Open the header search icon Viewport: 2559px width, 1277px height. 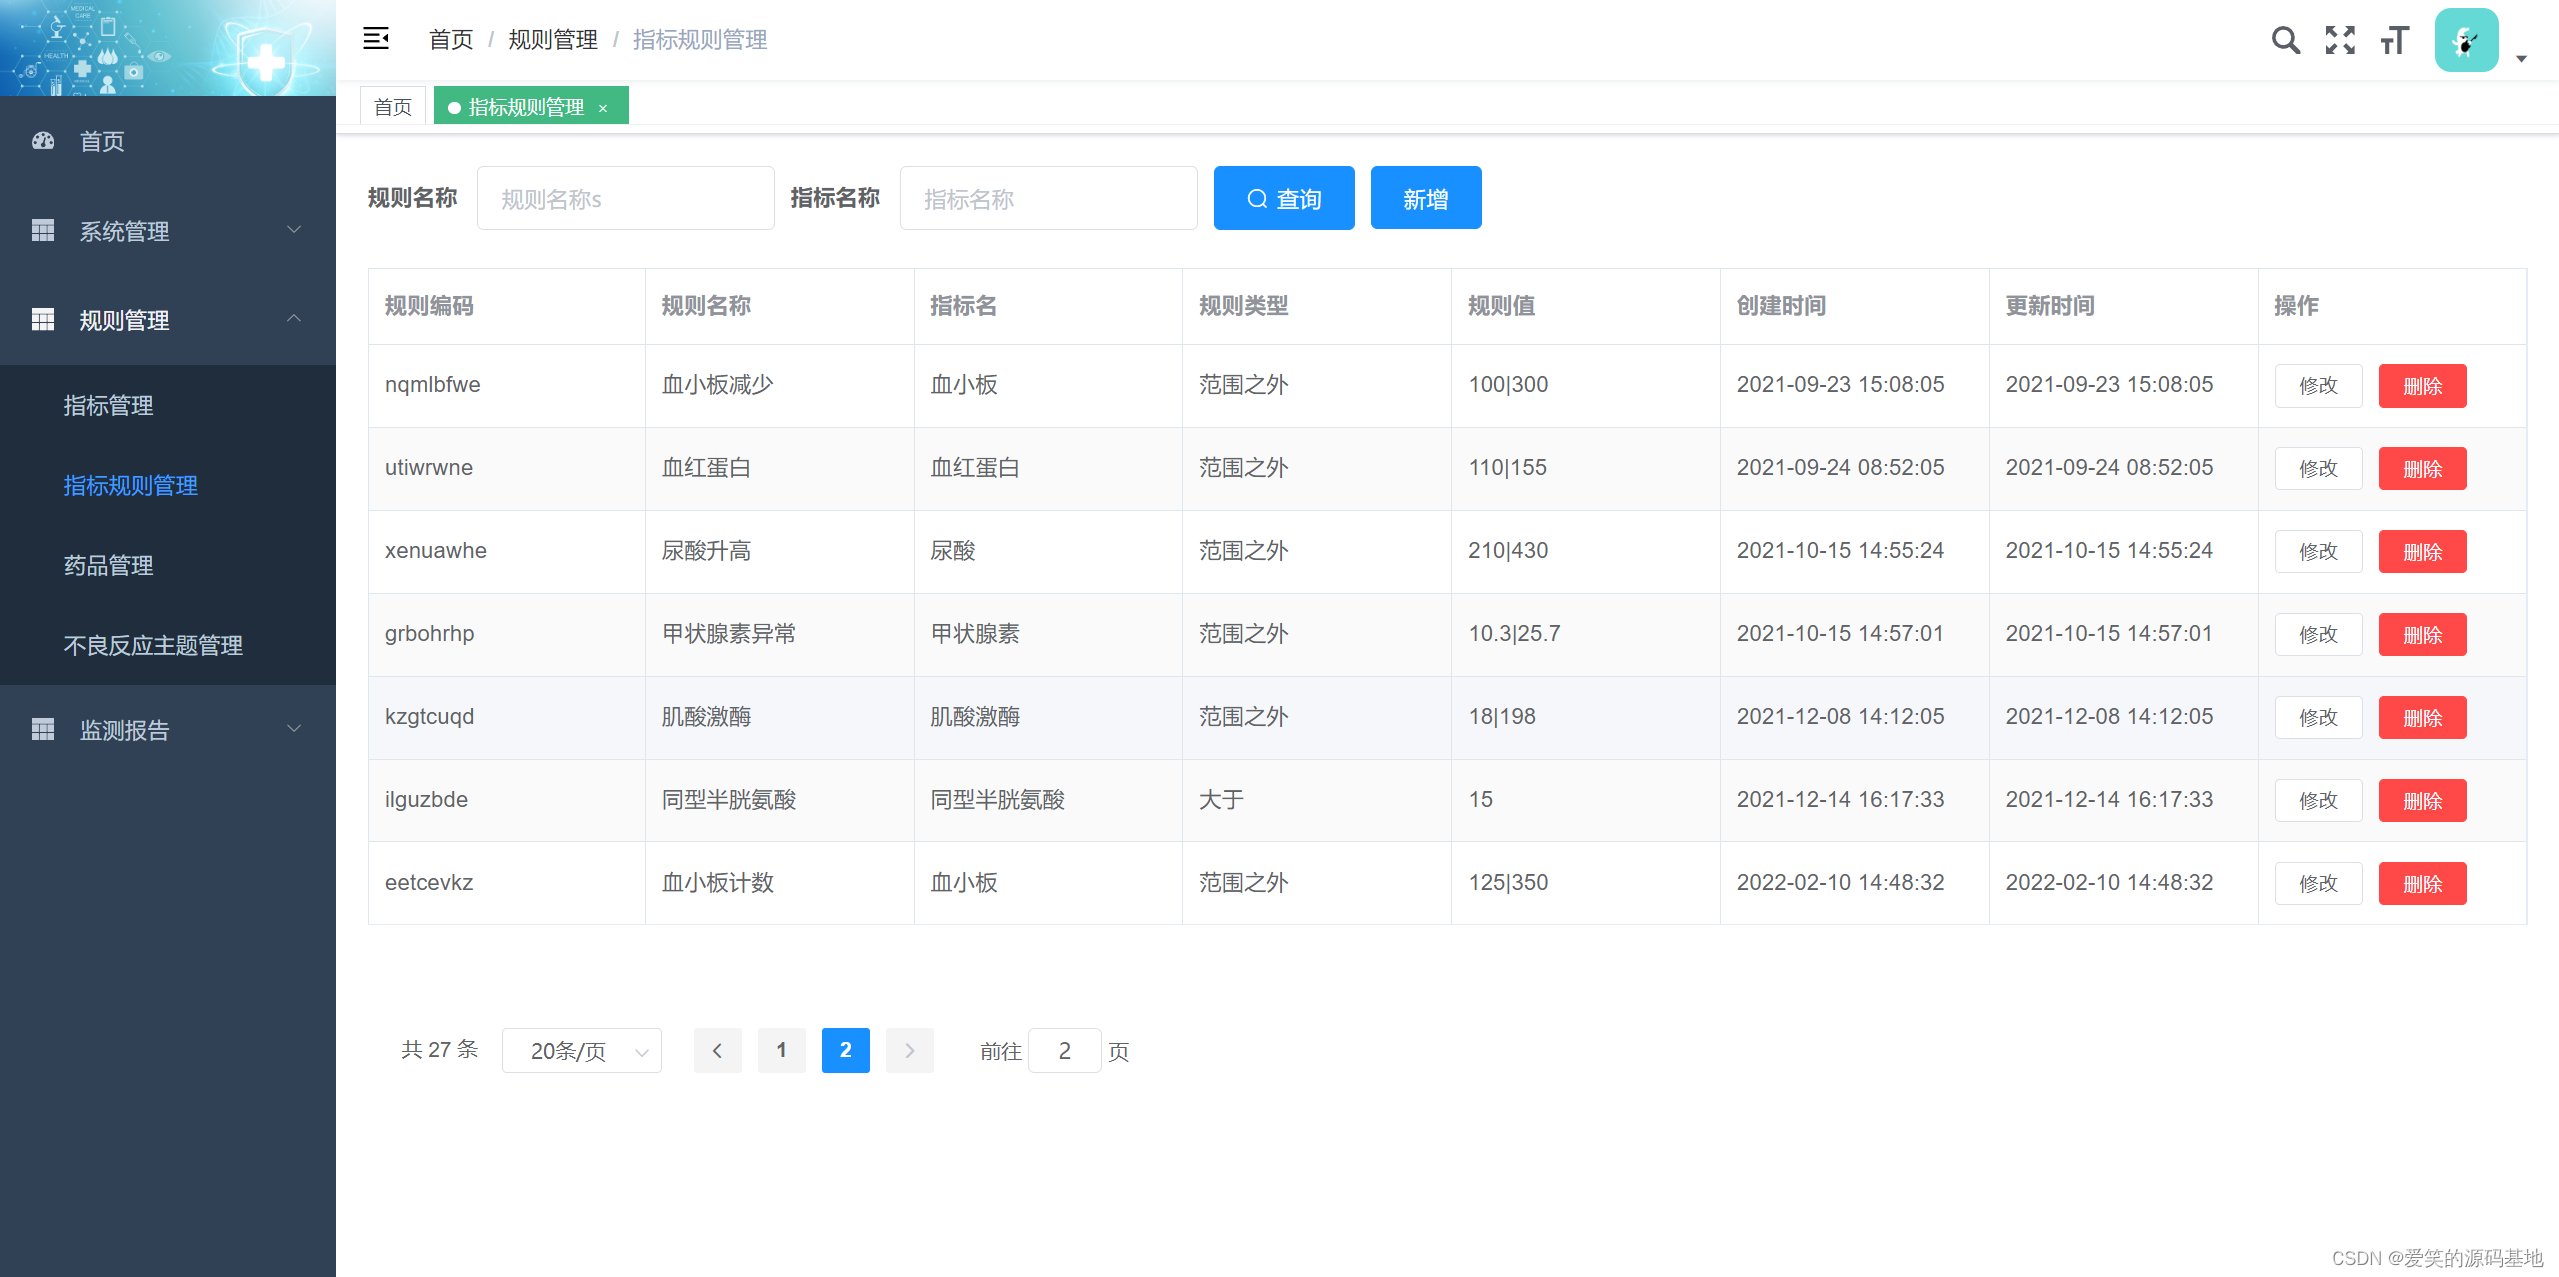tap(2285, 40)
